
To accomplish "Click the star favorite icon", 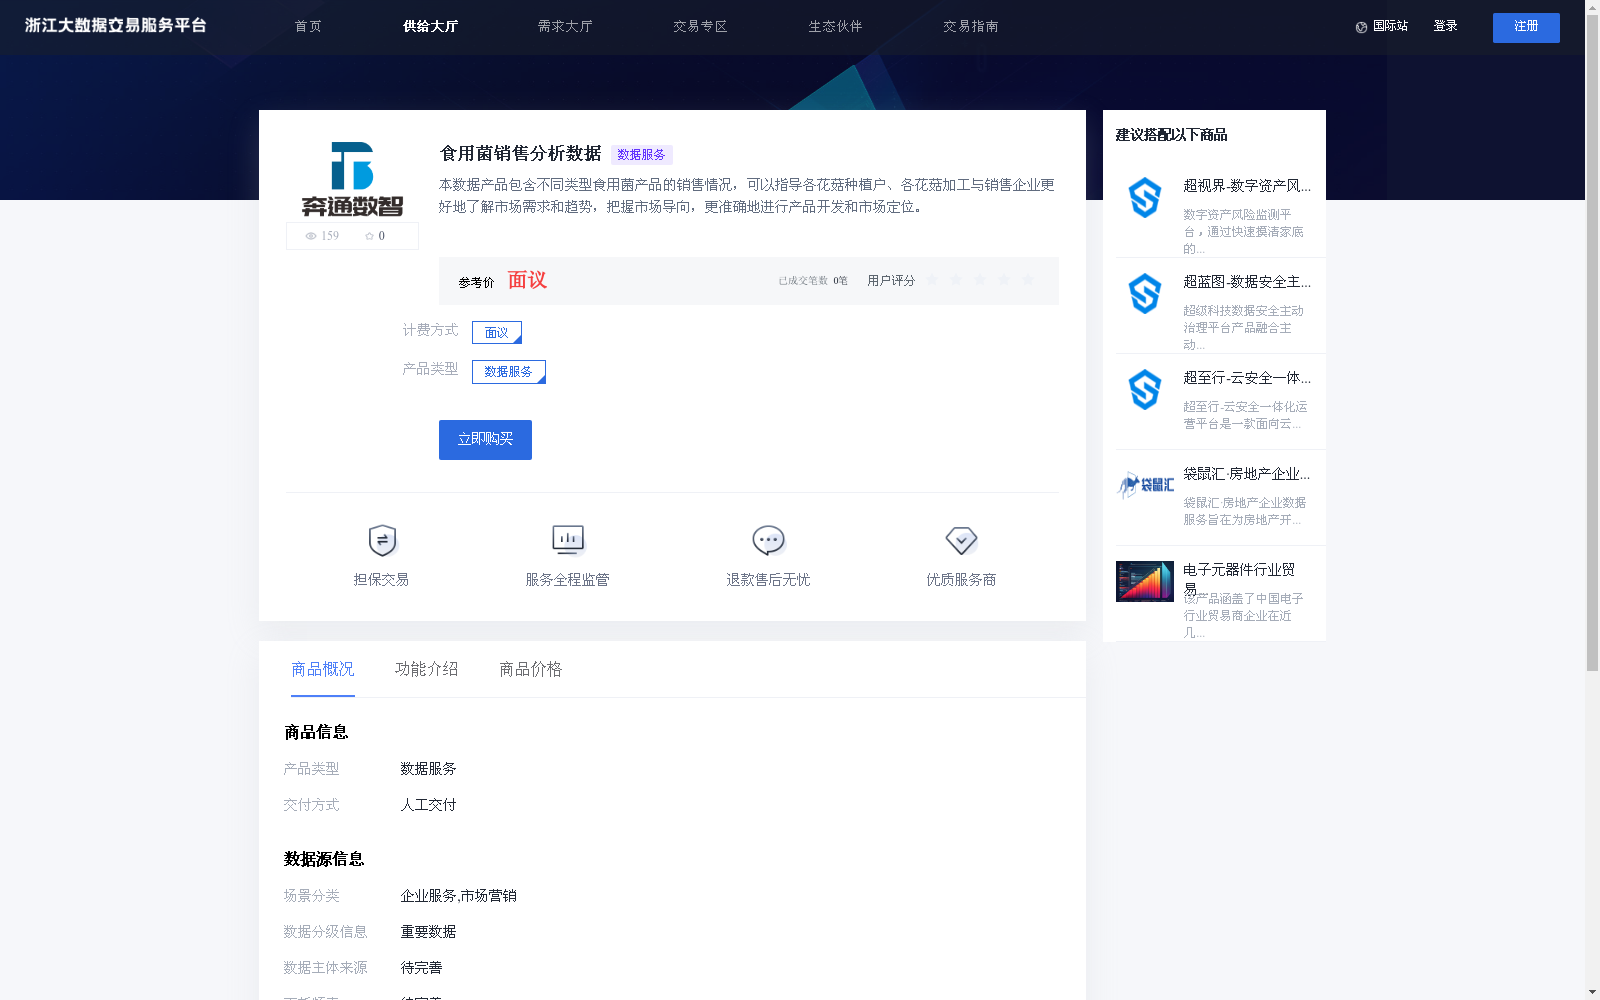I will pos(369,236).
